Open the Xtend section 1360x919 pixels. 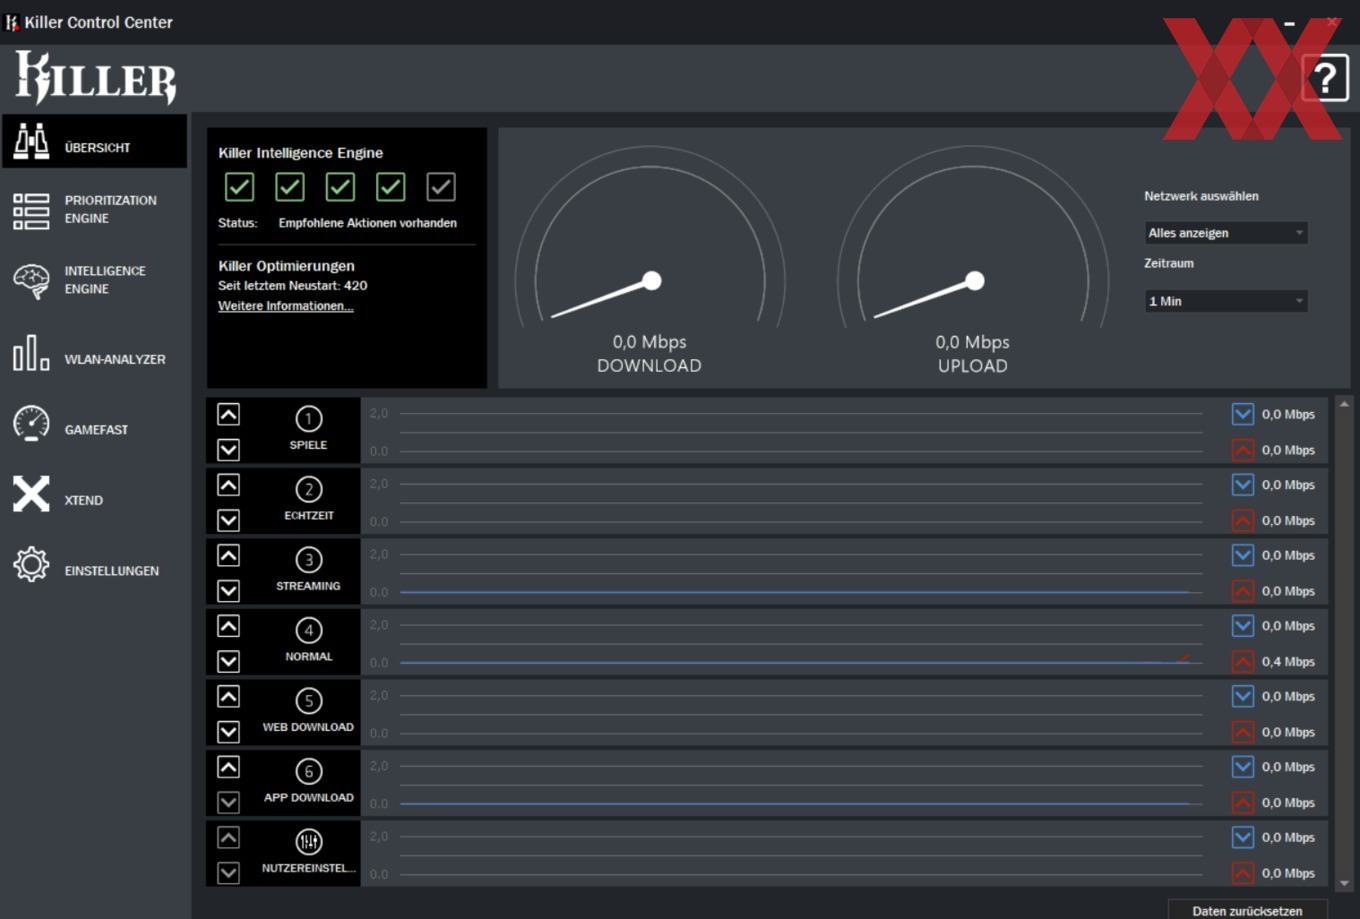[x=94, y=496]
